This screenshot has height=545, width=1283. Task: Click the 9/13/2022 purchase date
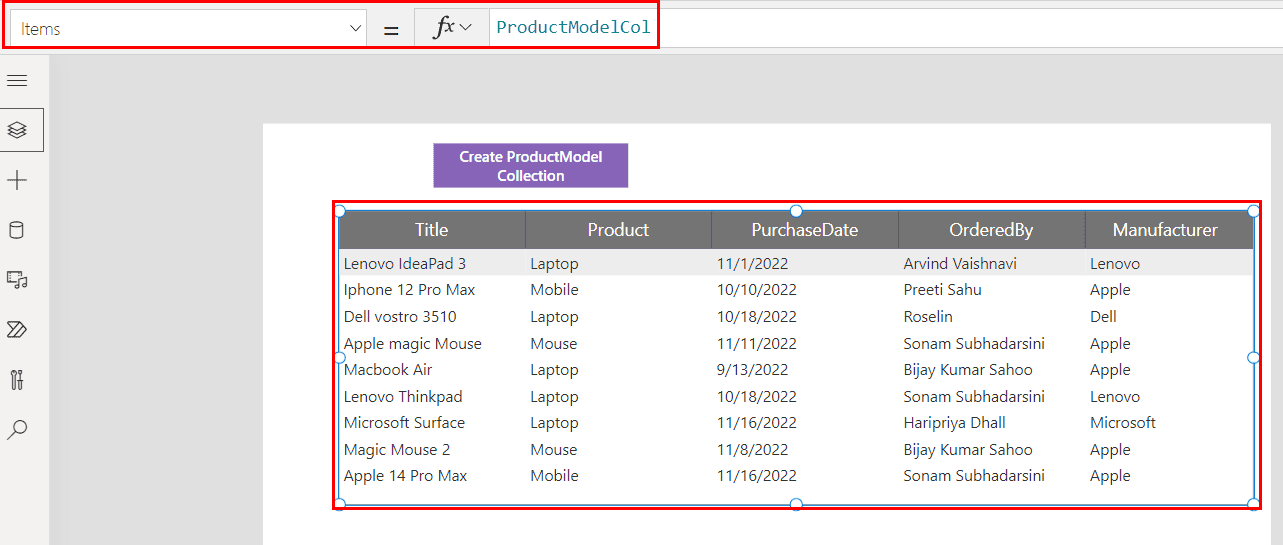(753, 370)
